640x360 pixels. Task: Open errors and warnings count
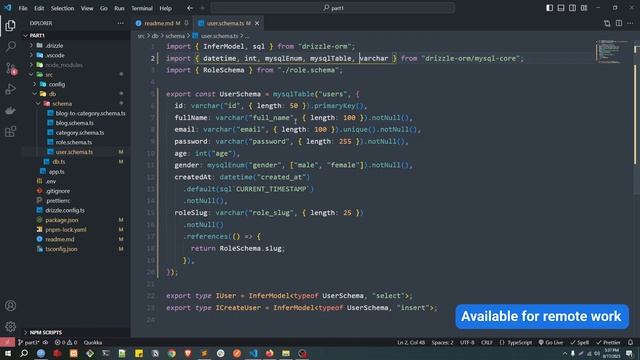tap(66, 342)
